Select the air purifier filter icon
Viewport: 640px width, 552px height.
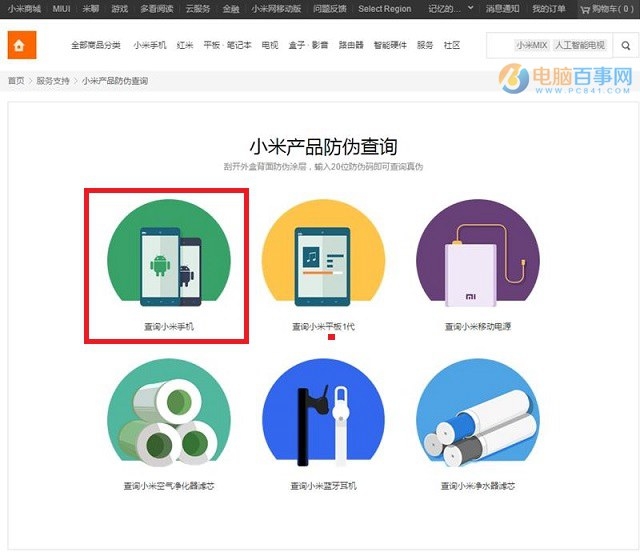pos(169,413)
